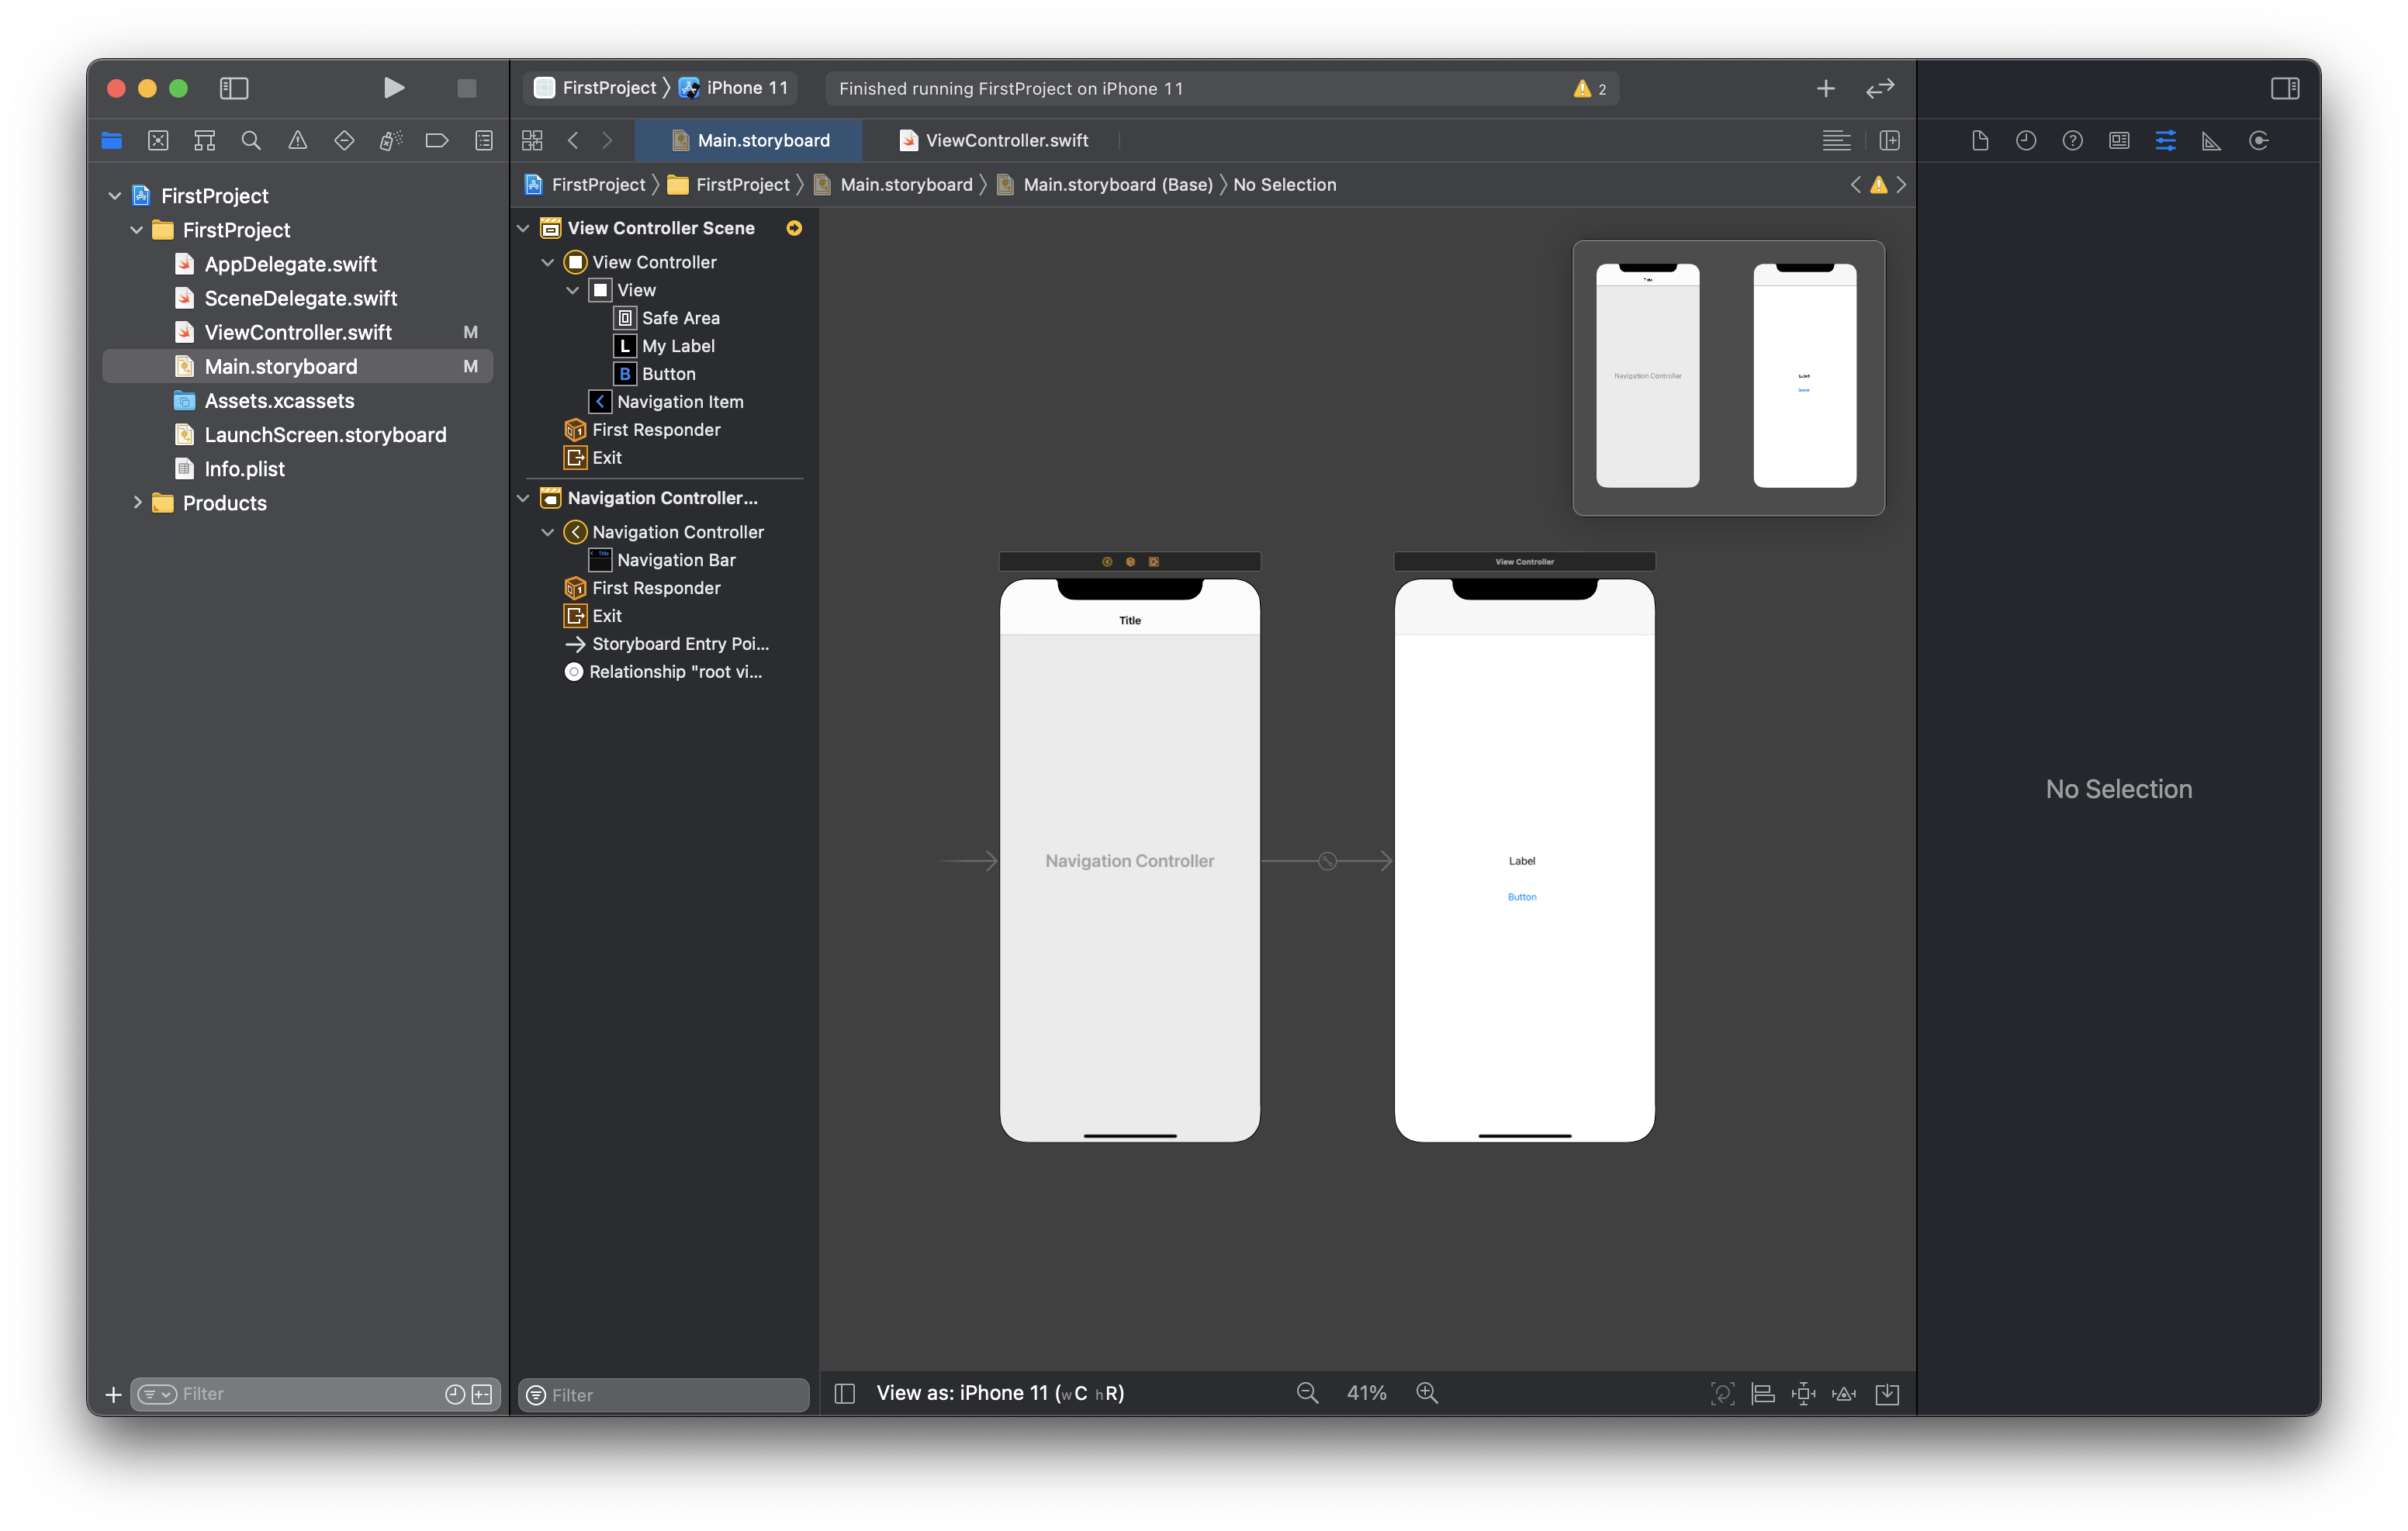
Task: Zoom in on the storyboard canvas
Action: [x=1427, y=1393]
